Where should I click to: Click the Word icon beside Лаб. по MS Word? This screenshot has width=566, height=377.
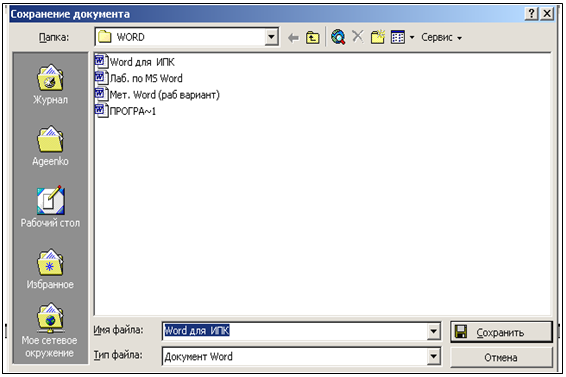pos(101,77)
